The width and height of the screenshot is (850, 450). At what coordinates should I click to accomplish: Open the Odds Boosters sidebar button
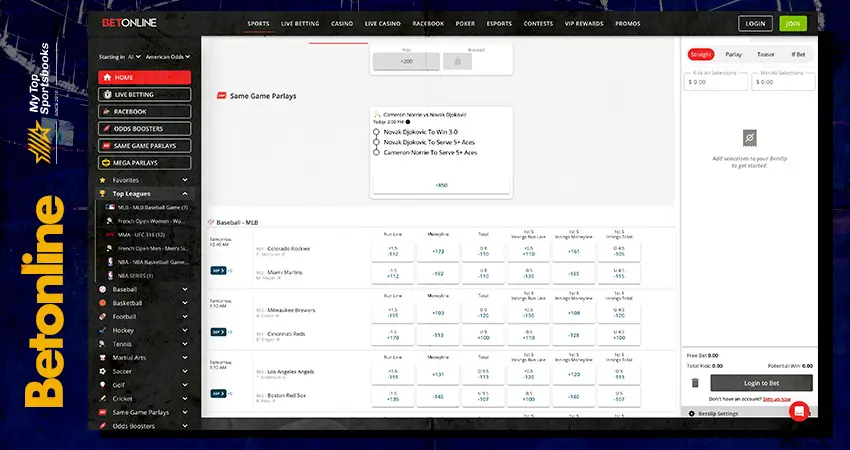[x=144, y=128]
